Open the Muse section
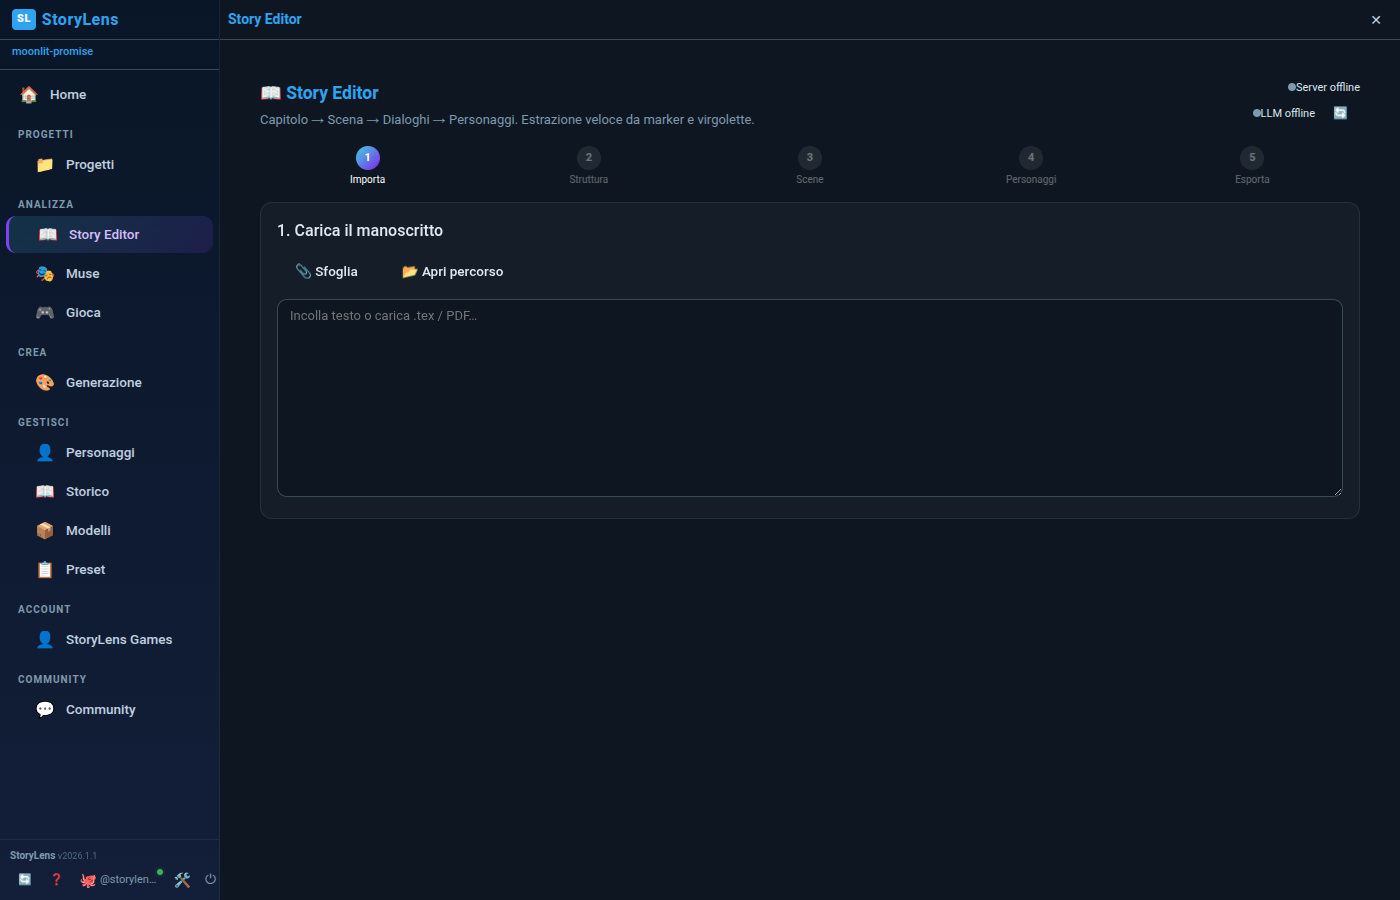The height and width of the screenshot is (900, 1400). point(109,274)
